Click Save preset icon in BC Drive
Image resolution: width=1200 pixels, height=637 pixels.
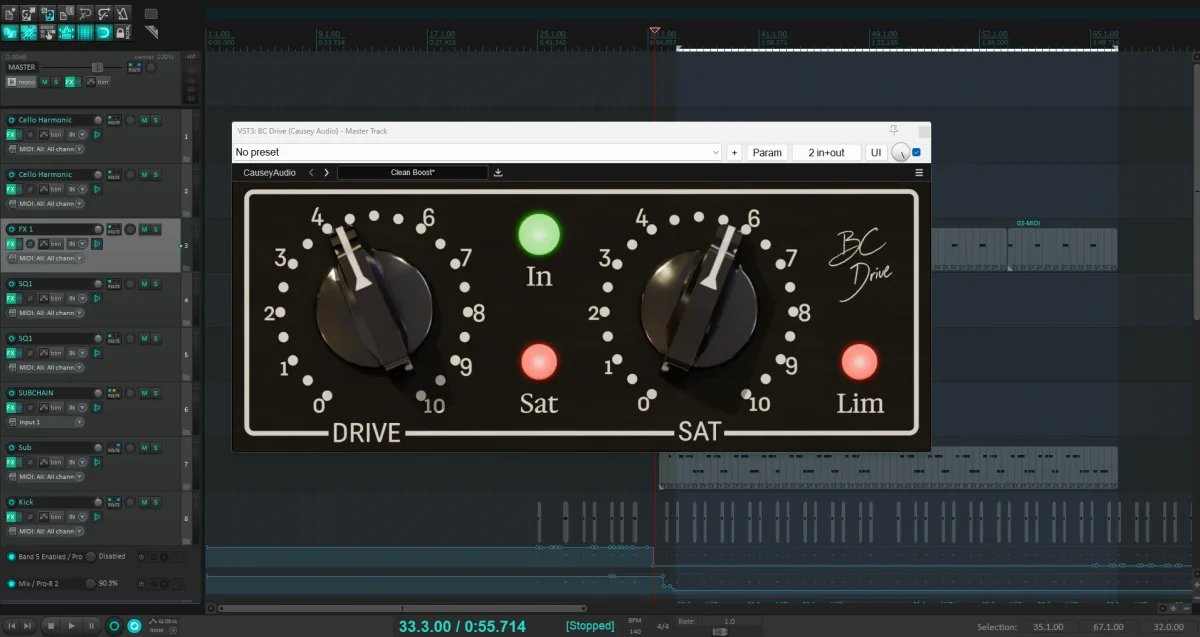tap(498, 172)
